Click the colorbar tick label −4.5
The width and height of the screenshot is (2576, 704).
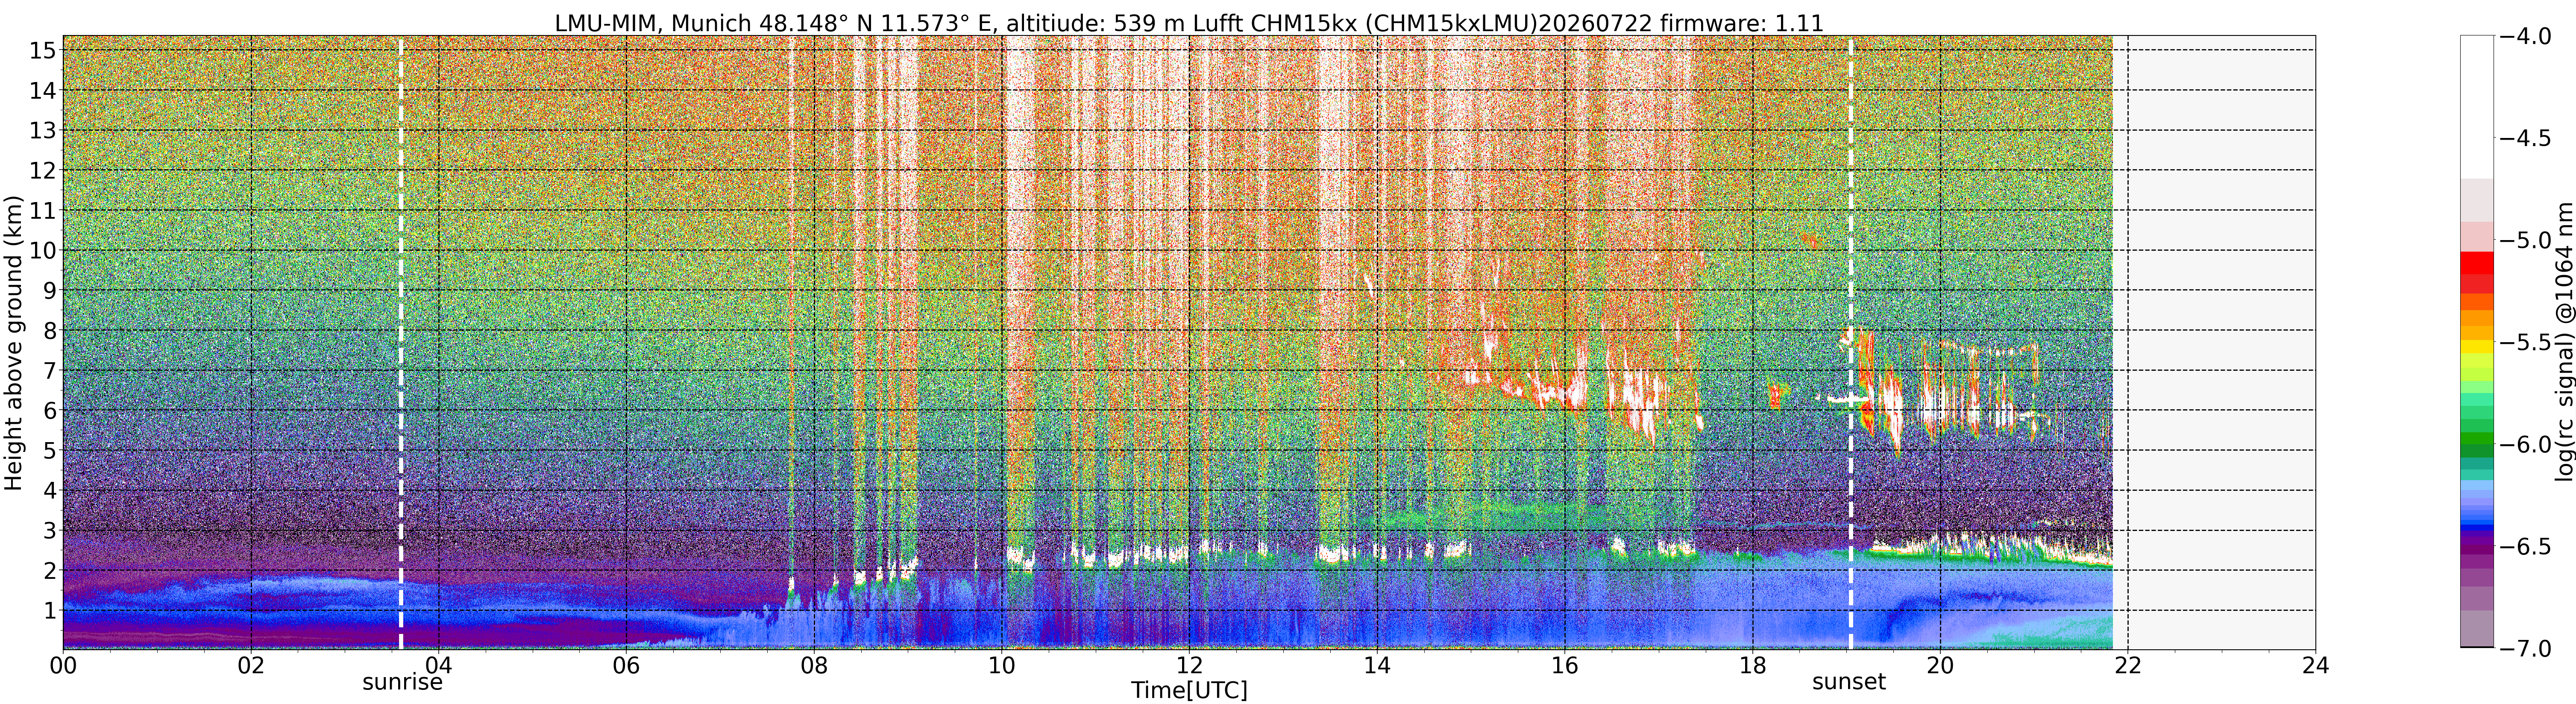click(x=2525, y=138)
